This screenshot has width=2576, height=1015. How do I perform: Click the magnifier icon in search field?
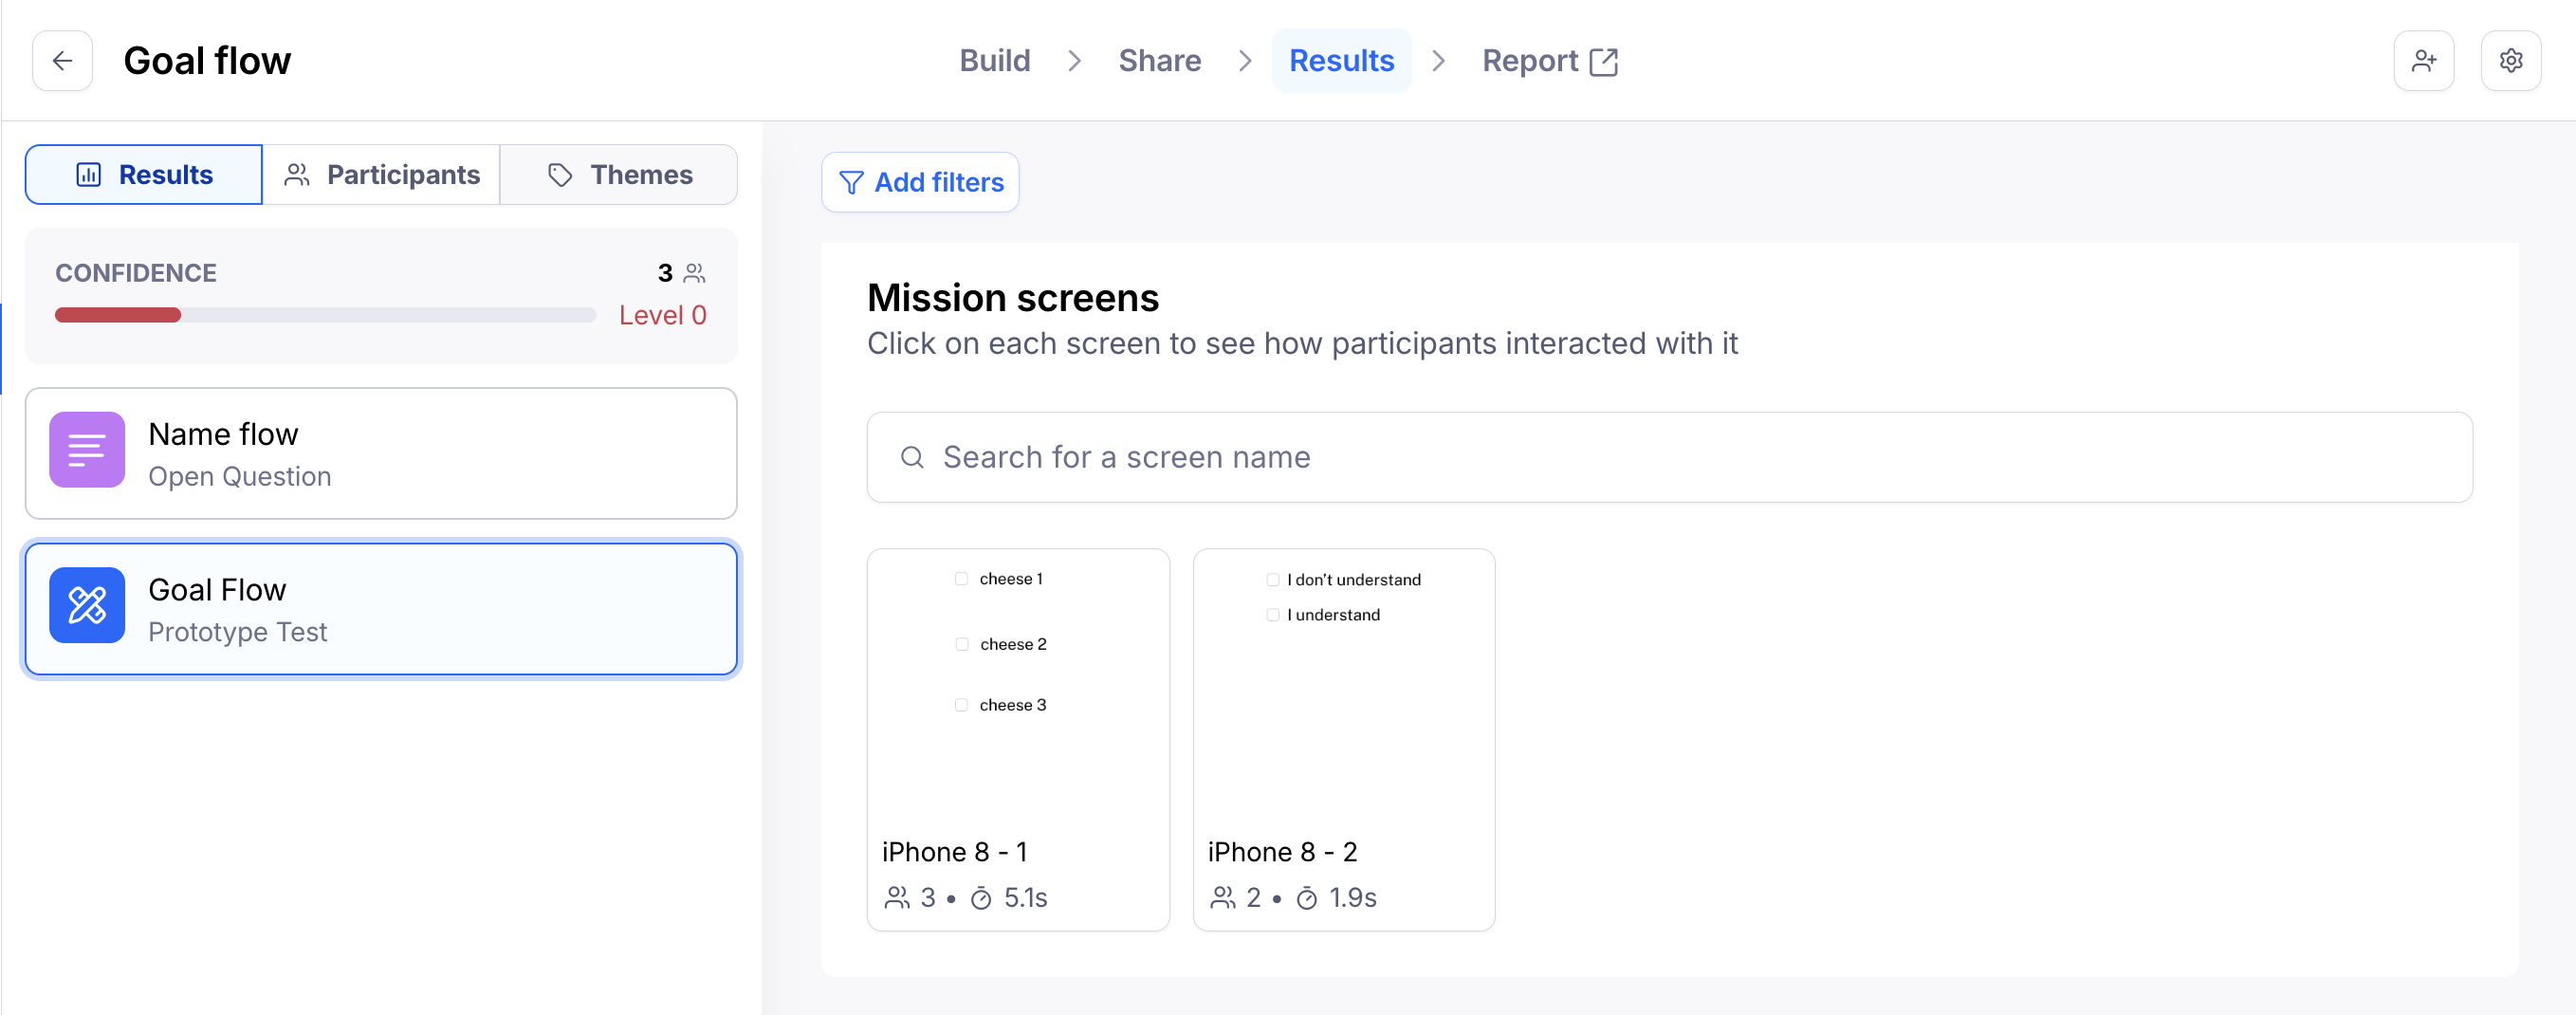click(911, 458)
